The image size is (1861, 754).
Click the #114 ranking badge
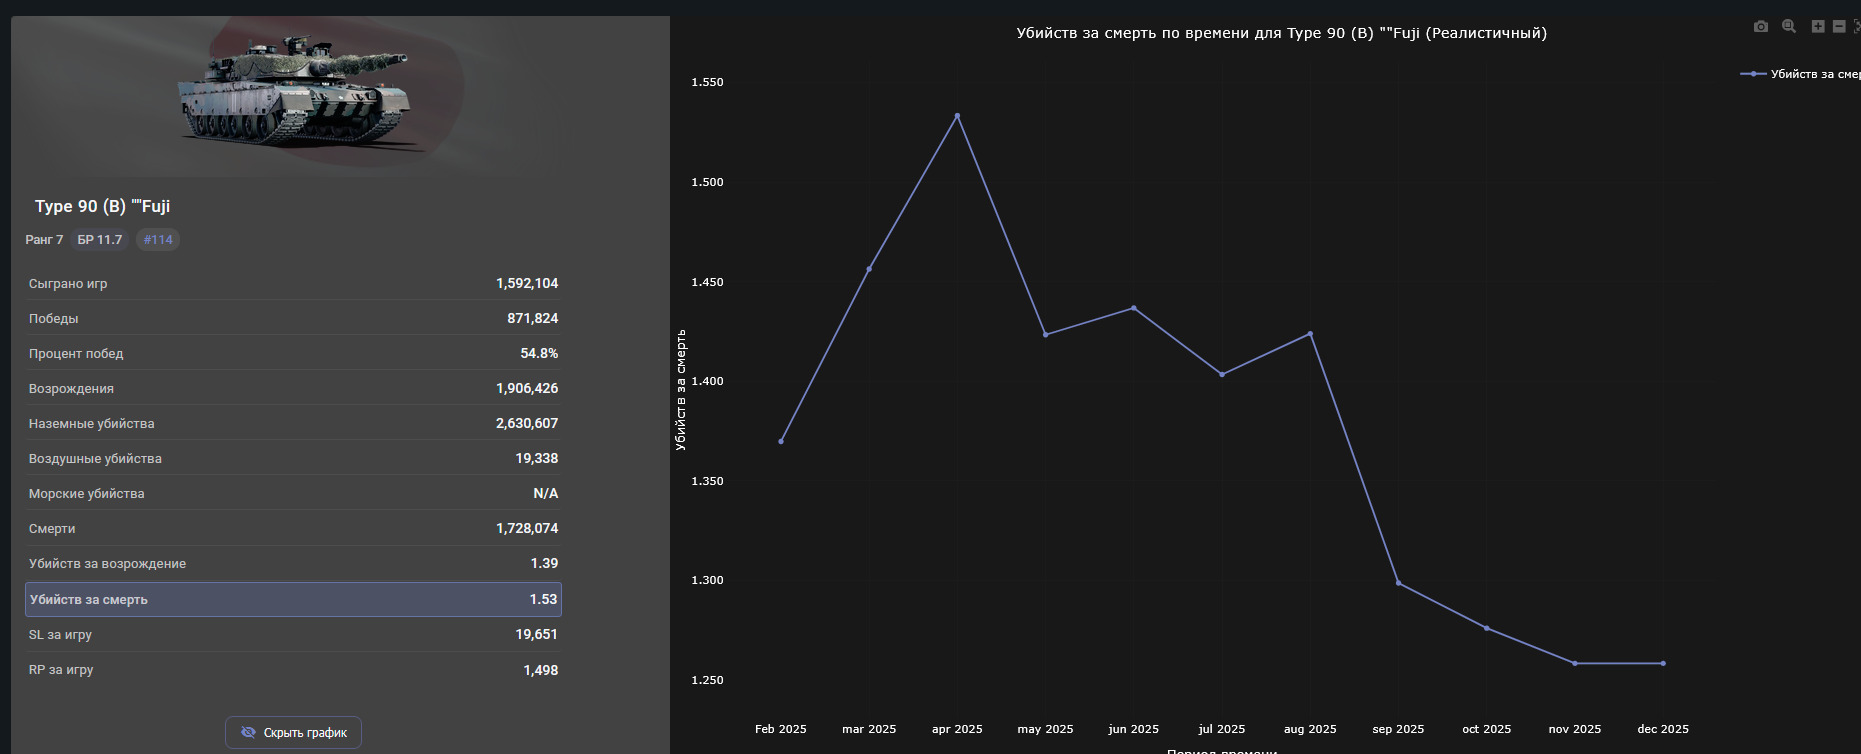coord(158,240)
